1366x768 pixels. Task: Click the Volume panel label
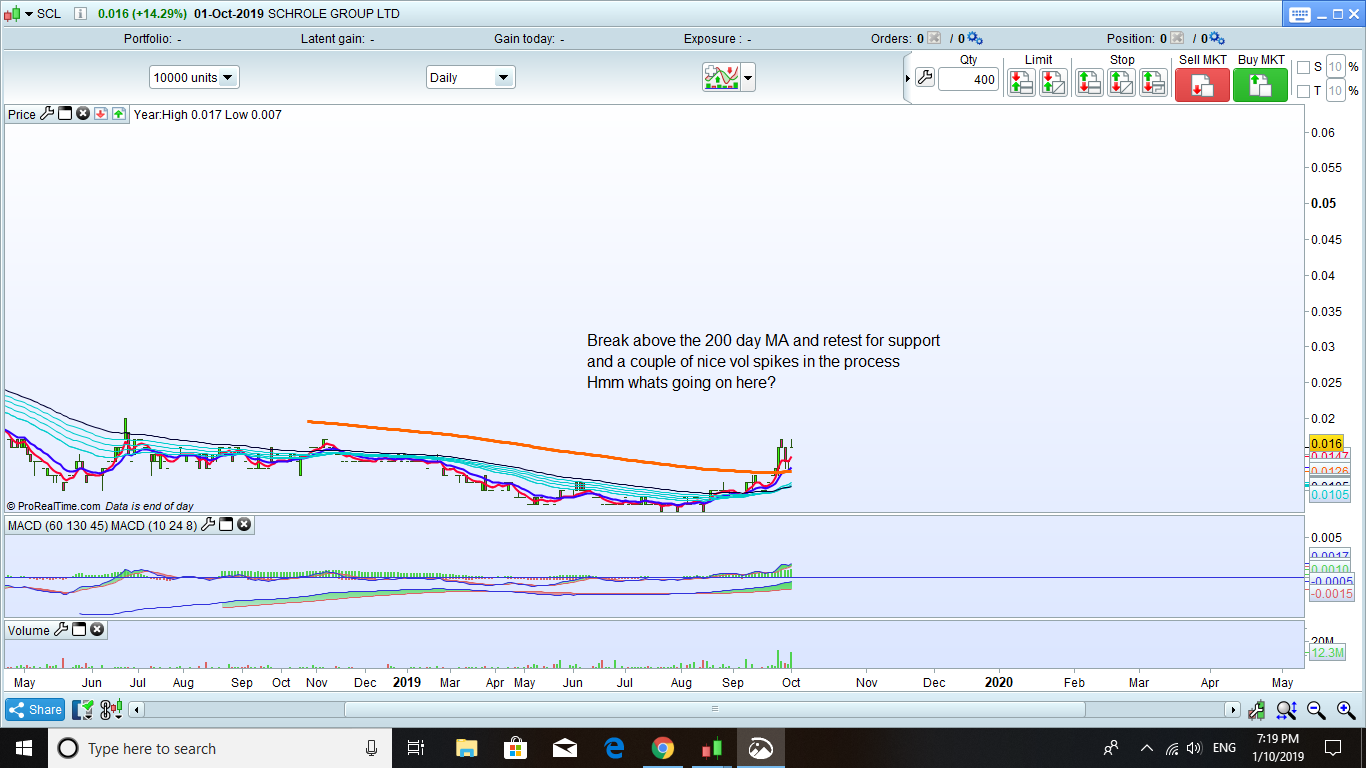pyautogui.click(x=29, y=630)
